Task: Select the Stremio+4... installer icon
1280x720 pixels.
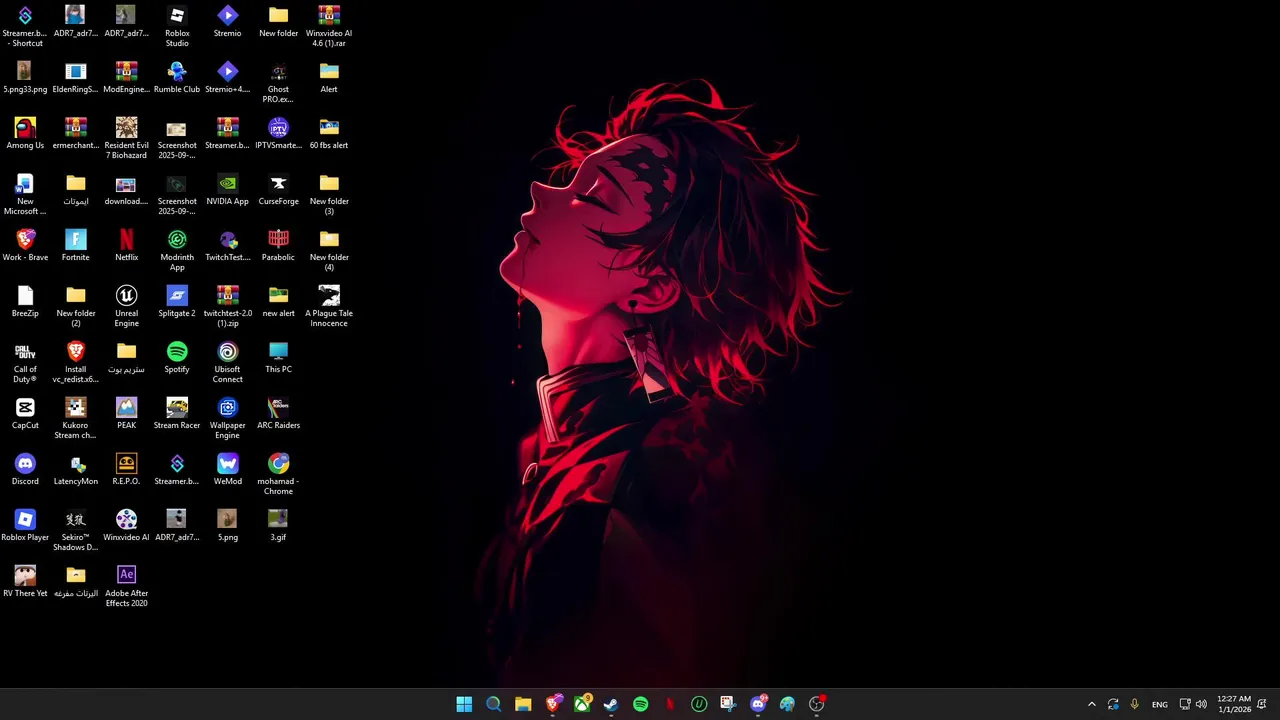Action: pos(227,77)
